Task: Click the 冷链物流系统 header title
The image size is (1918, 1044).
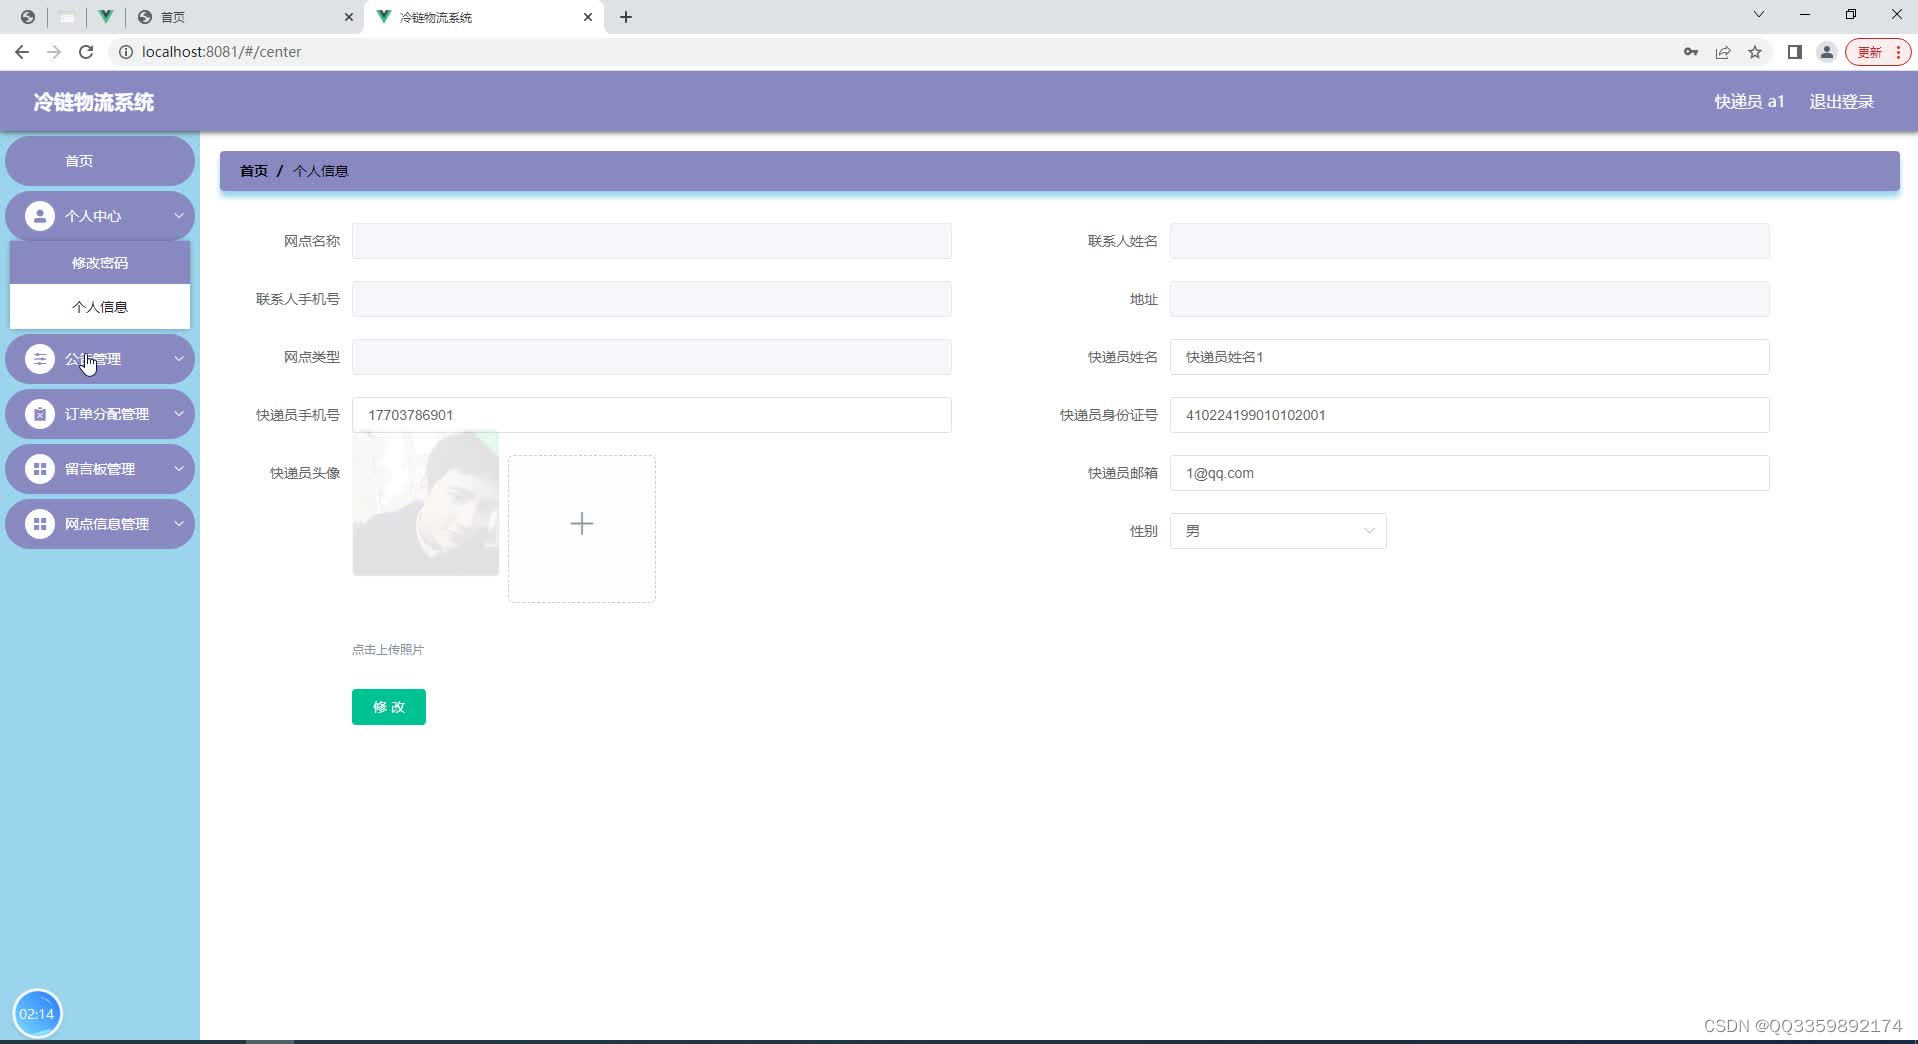Action: (x=94, y=102)
